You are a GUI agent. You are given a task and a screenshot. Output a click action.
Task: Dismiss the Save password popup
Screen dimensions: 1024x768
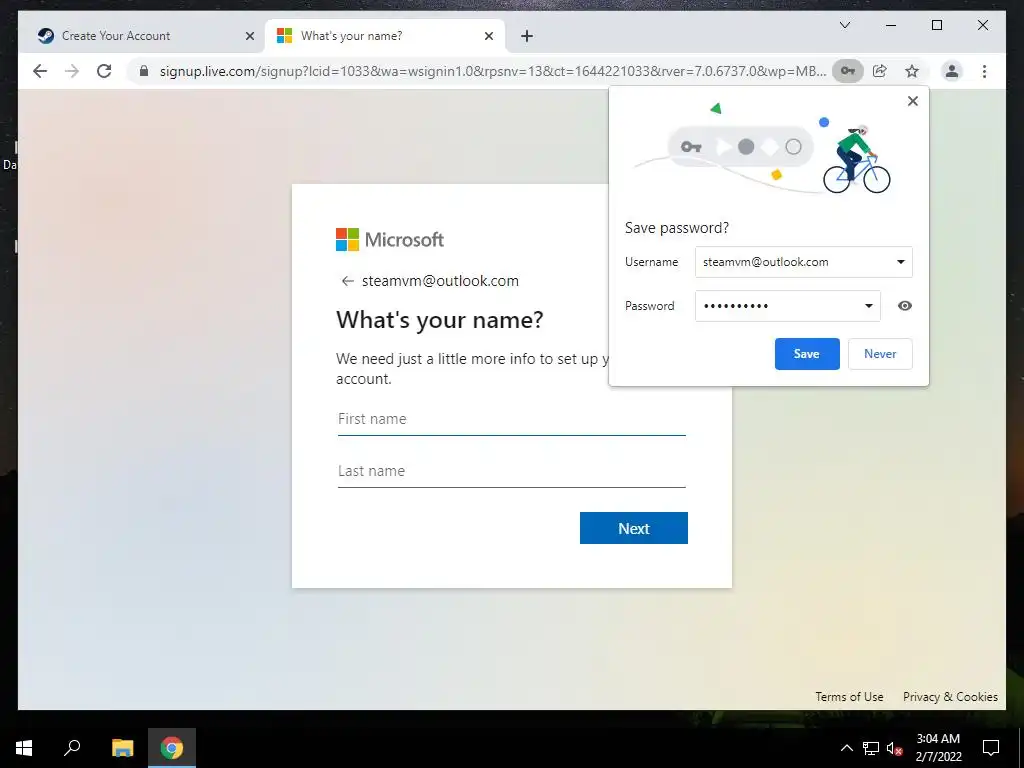pyautogui.click(x=913, y=101)
